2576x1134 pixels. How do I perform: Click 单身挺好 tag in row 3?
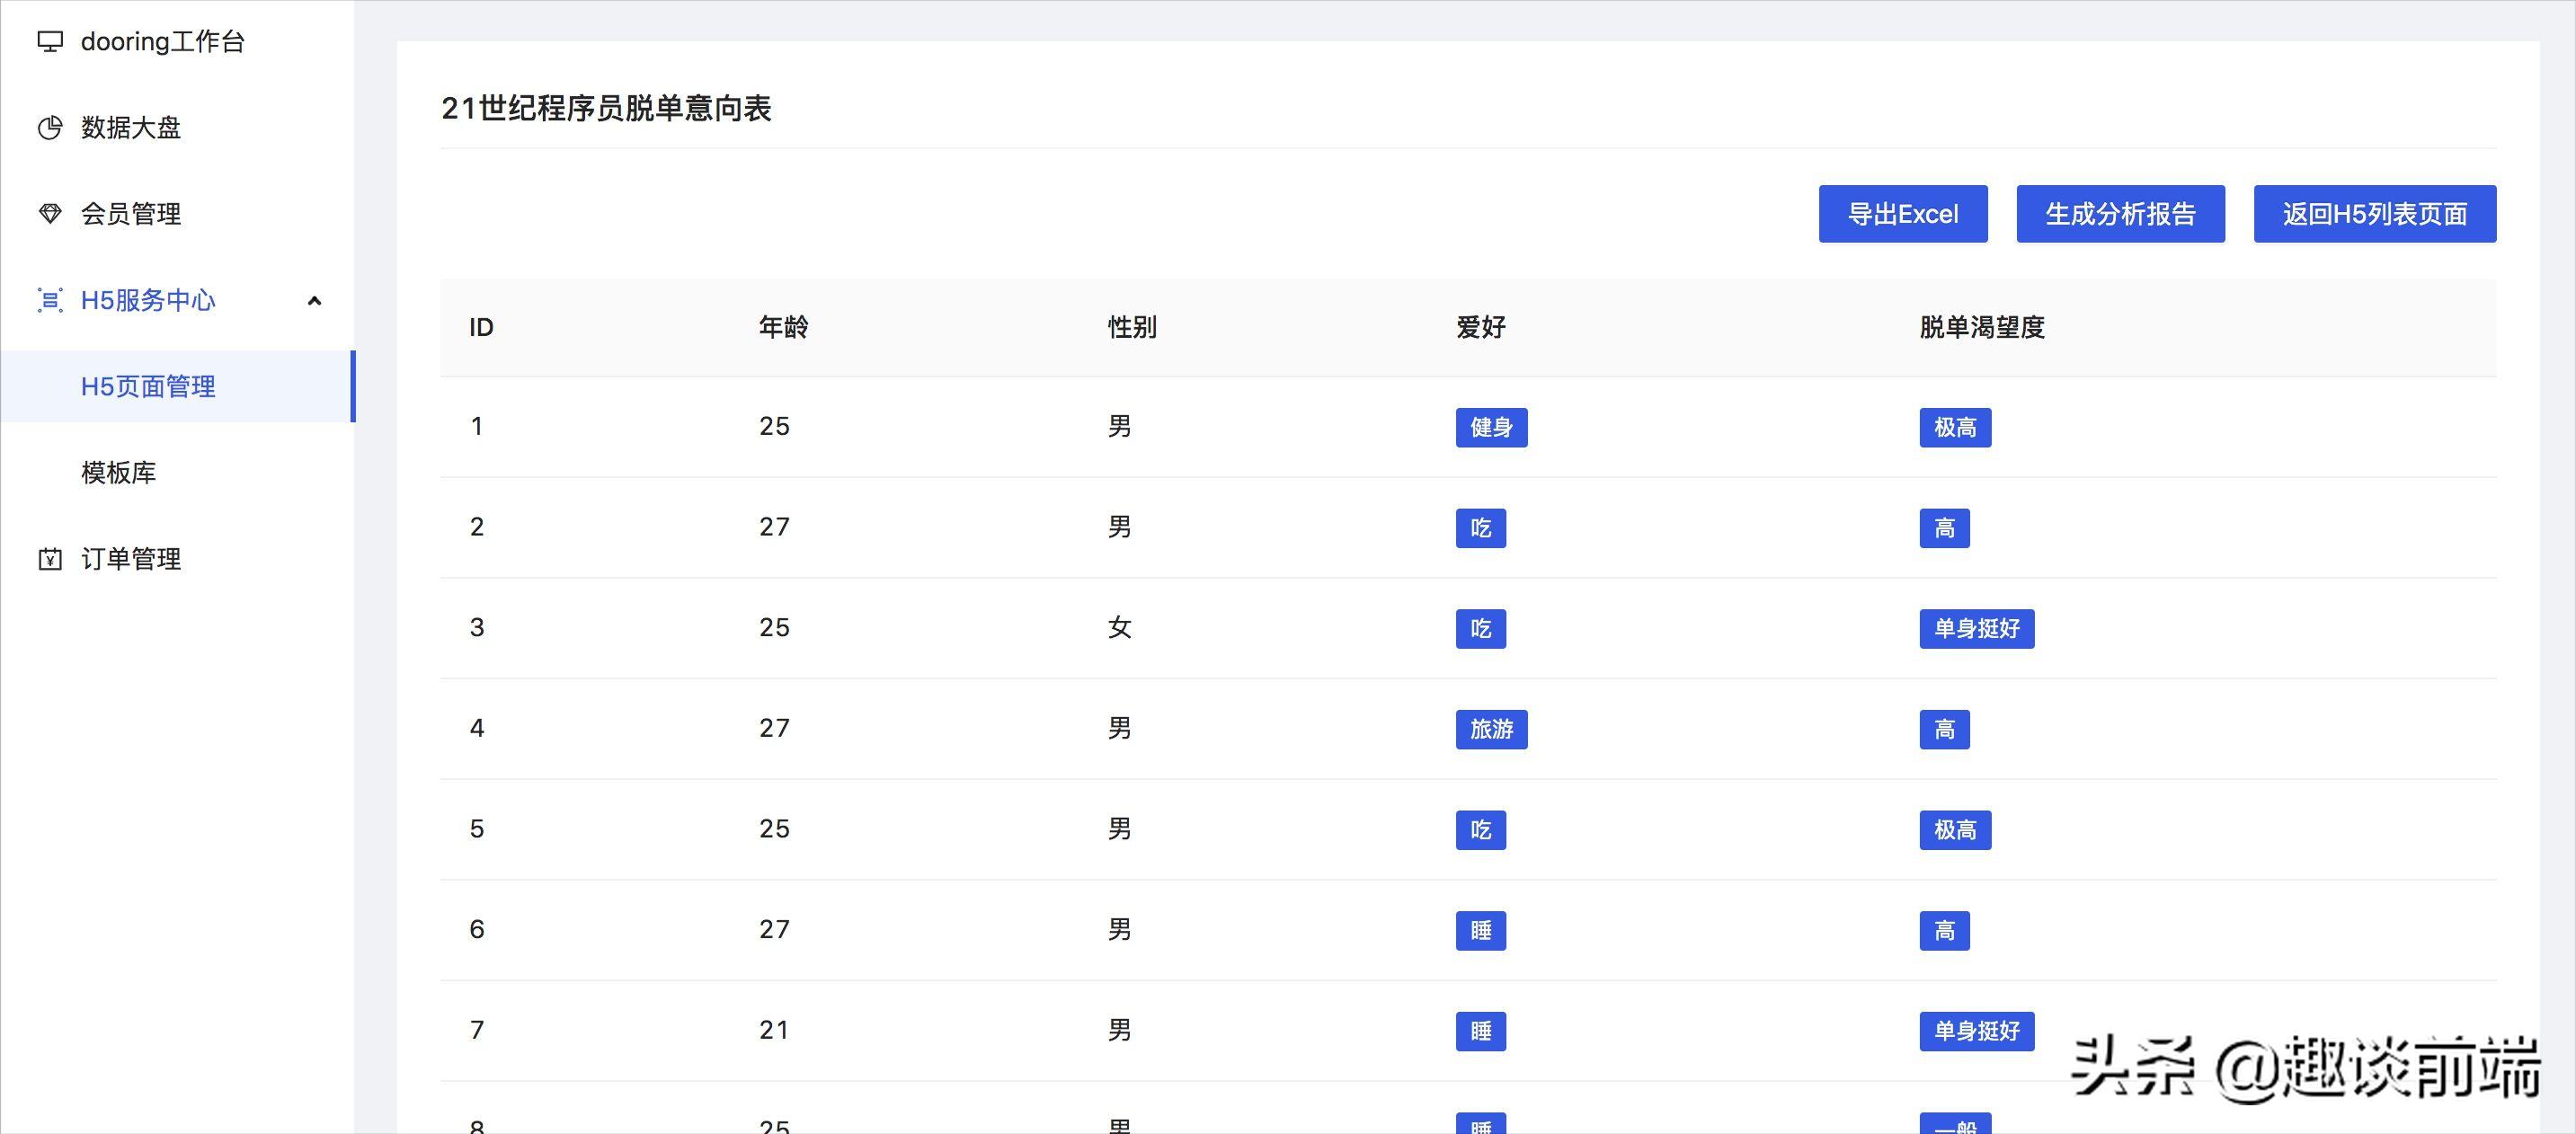[1977, 628]
